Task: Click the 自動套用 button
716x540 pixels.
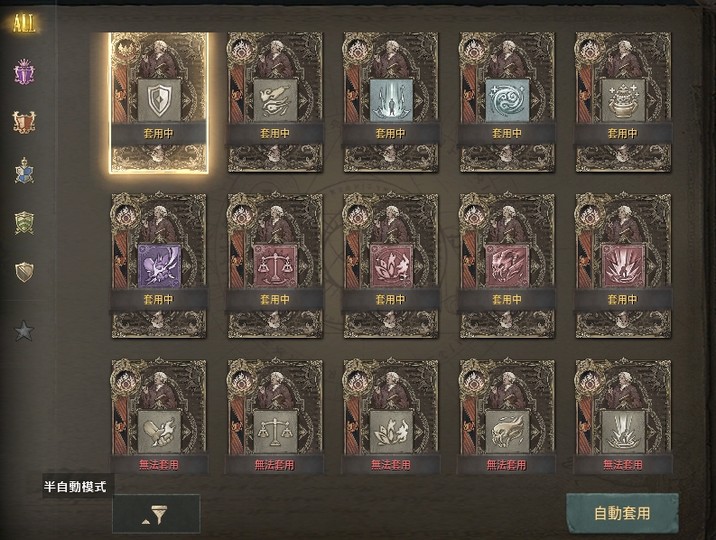Action: tap(622, 513)
